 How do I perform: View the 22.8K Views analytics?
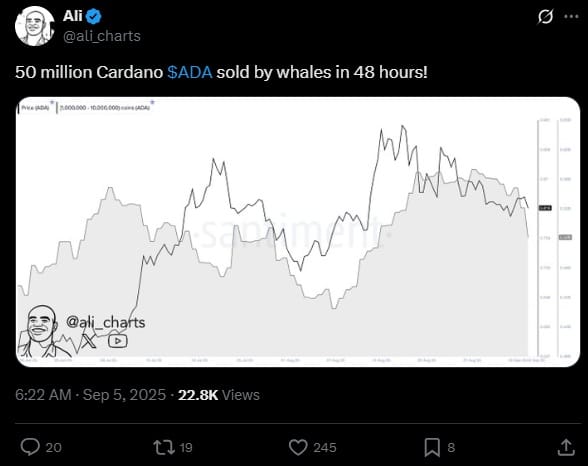[219, 395]
